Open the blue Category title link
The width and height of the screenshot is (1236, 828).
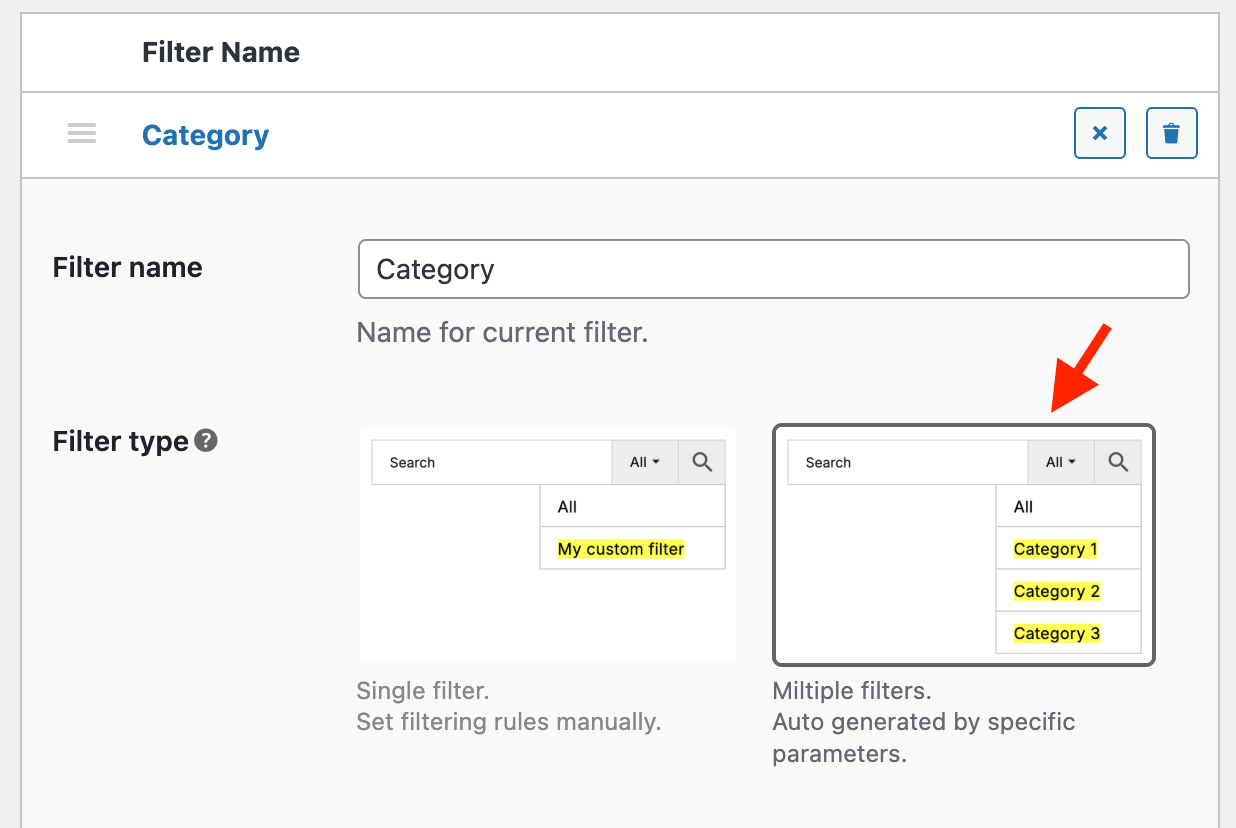point(205,135)
